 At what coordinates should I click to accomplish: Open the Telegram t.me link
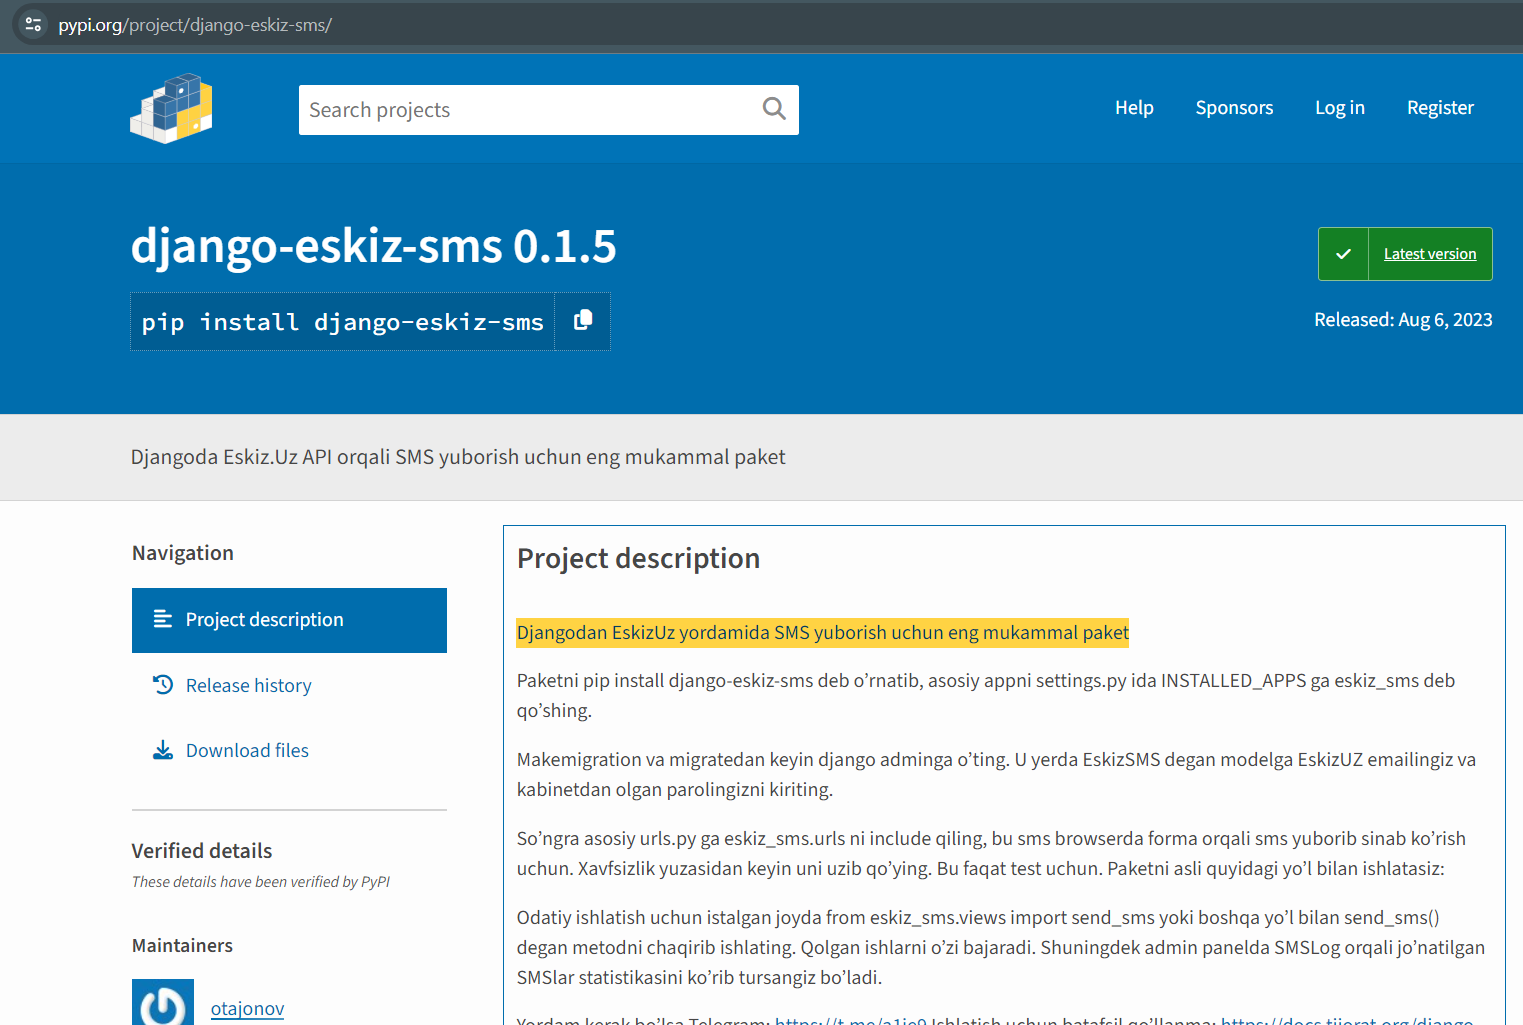pyautogui.click(x=851, y=1020)
